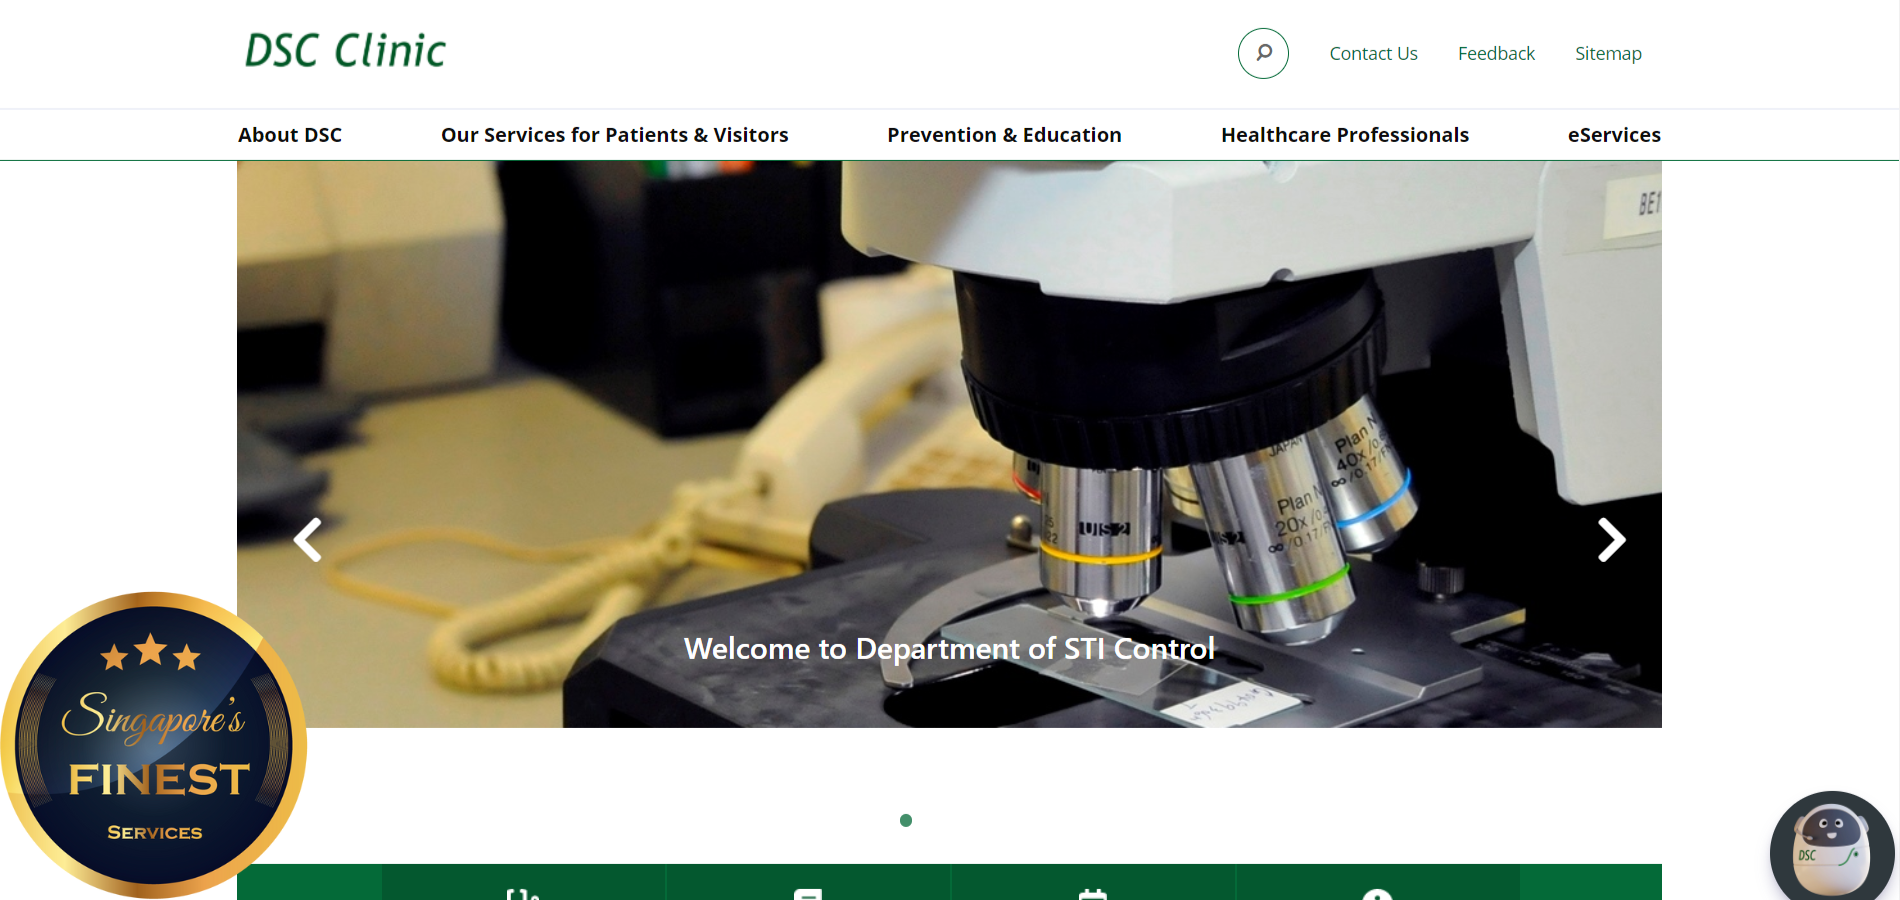Viewport: 1900px width, 900px height.
Task: Open the Healthcare Professionals menu
Action: click(1344, 135)
